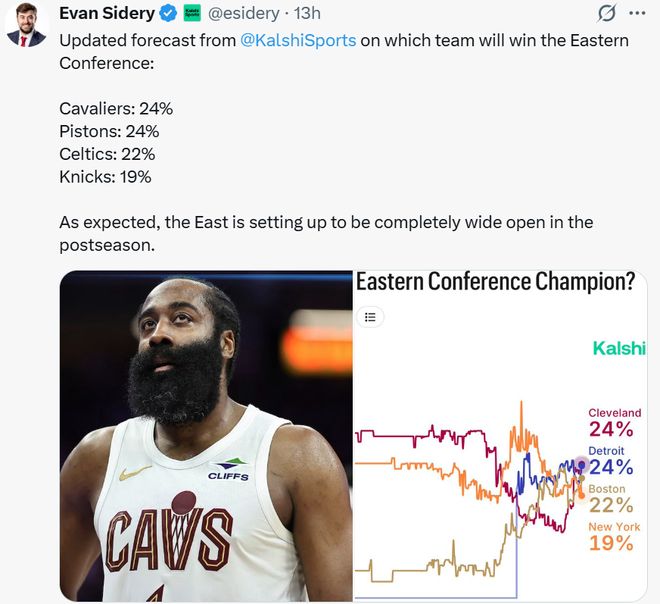The width and height of the screenshot is (660, 604).
Task: Click the blue verified checkmark badge
Action: pos(170,13)
